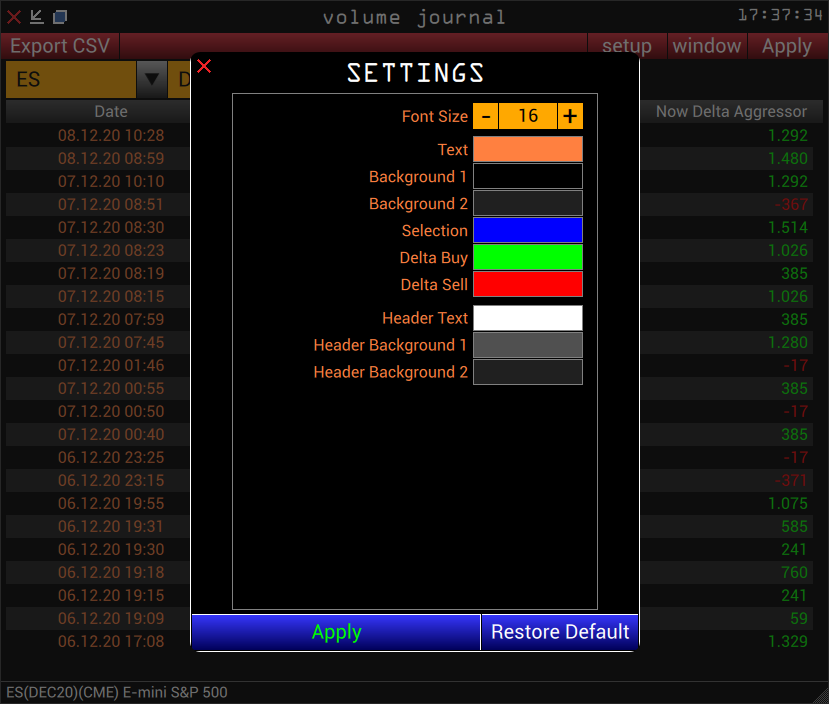
Task: Close the Settings dialog with the red X
Action: (x=204, y=66)
